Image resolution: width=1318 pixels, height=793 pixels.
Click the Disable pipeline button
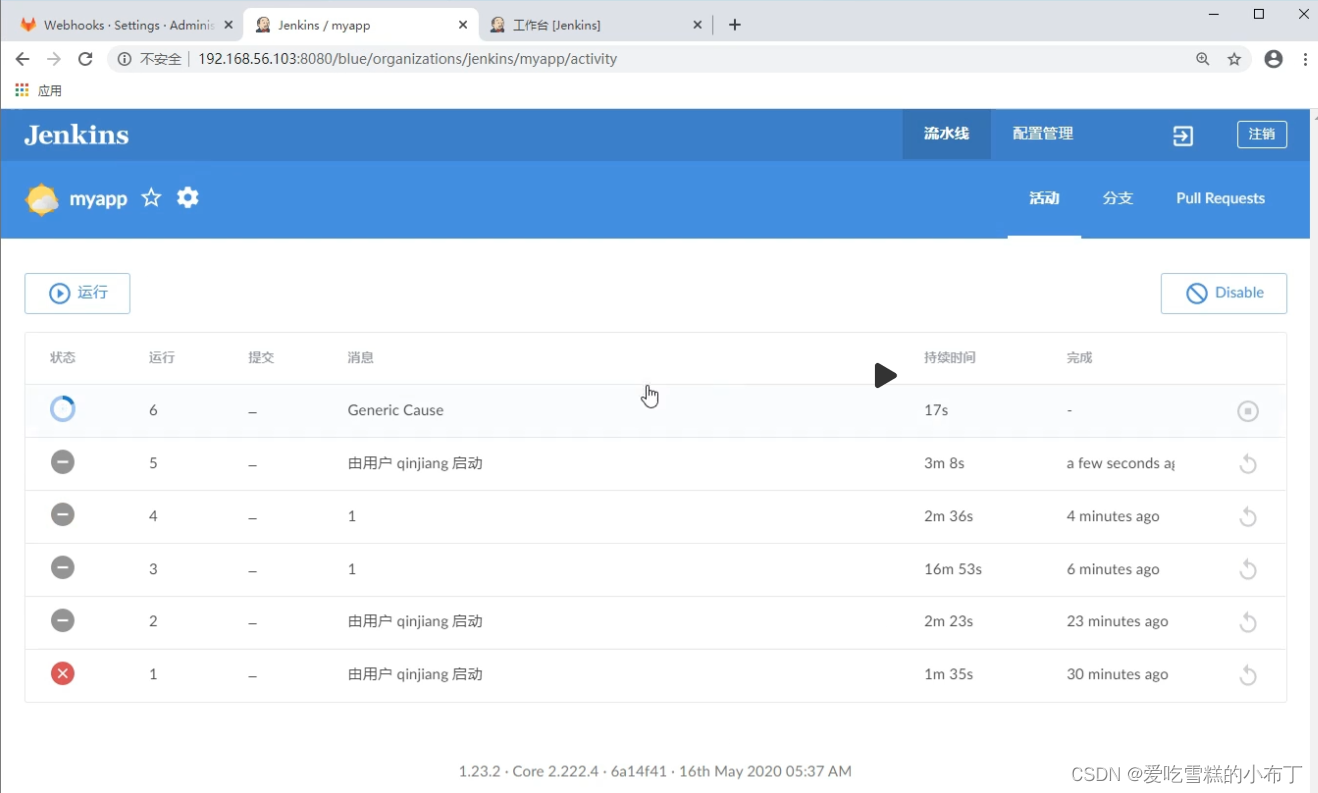[x=1224, y=293]
